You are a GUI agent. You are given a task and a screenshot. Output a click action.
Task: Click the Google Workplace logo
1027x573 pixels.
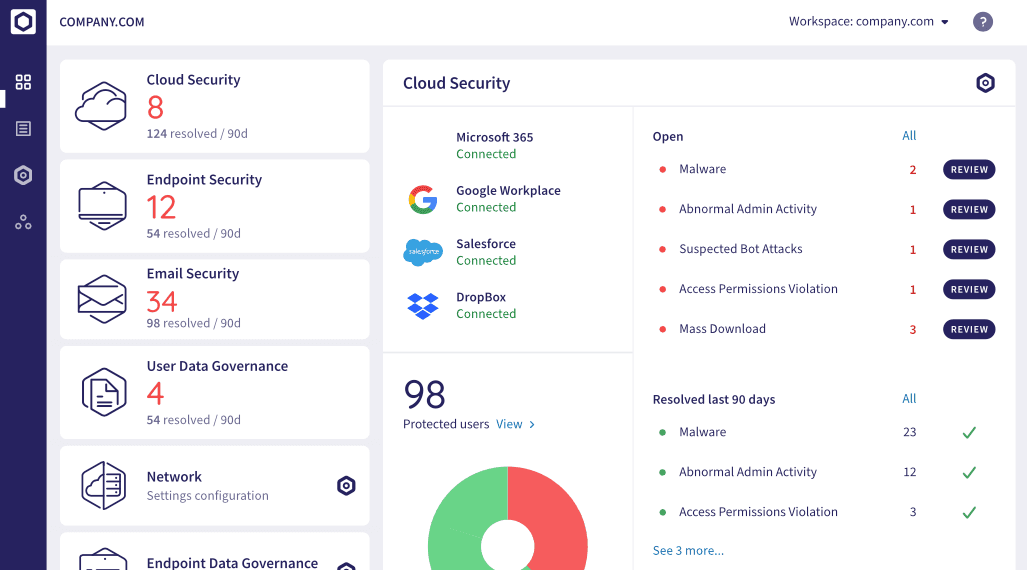[422, 199]
